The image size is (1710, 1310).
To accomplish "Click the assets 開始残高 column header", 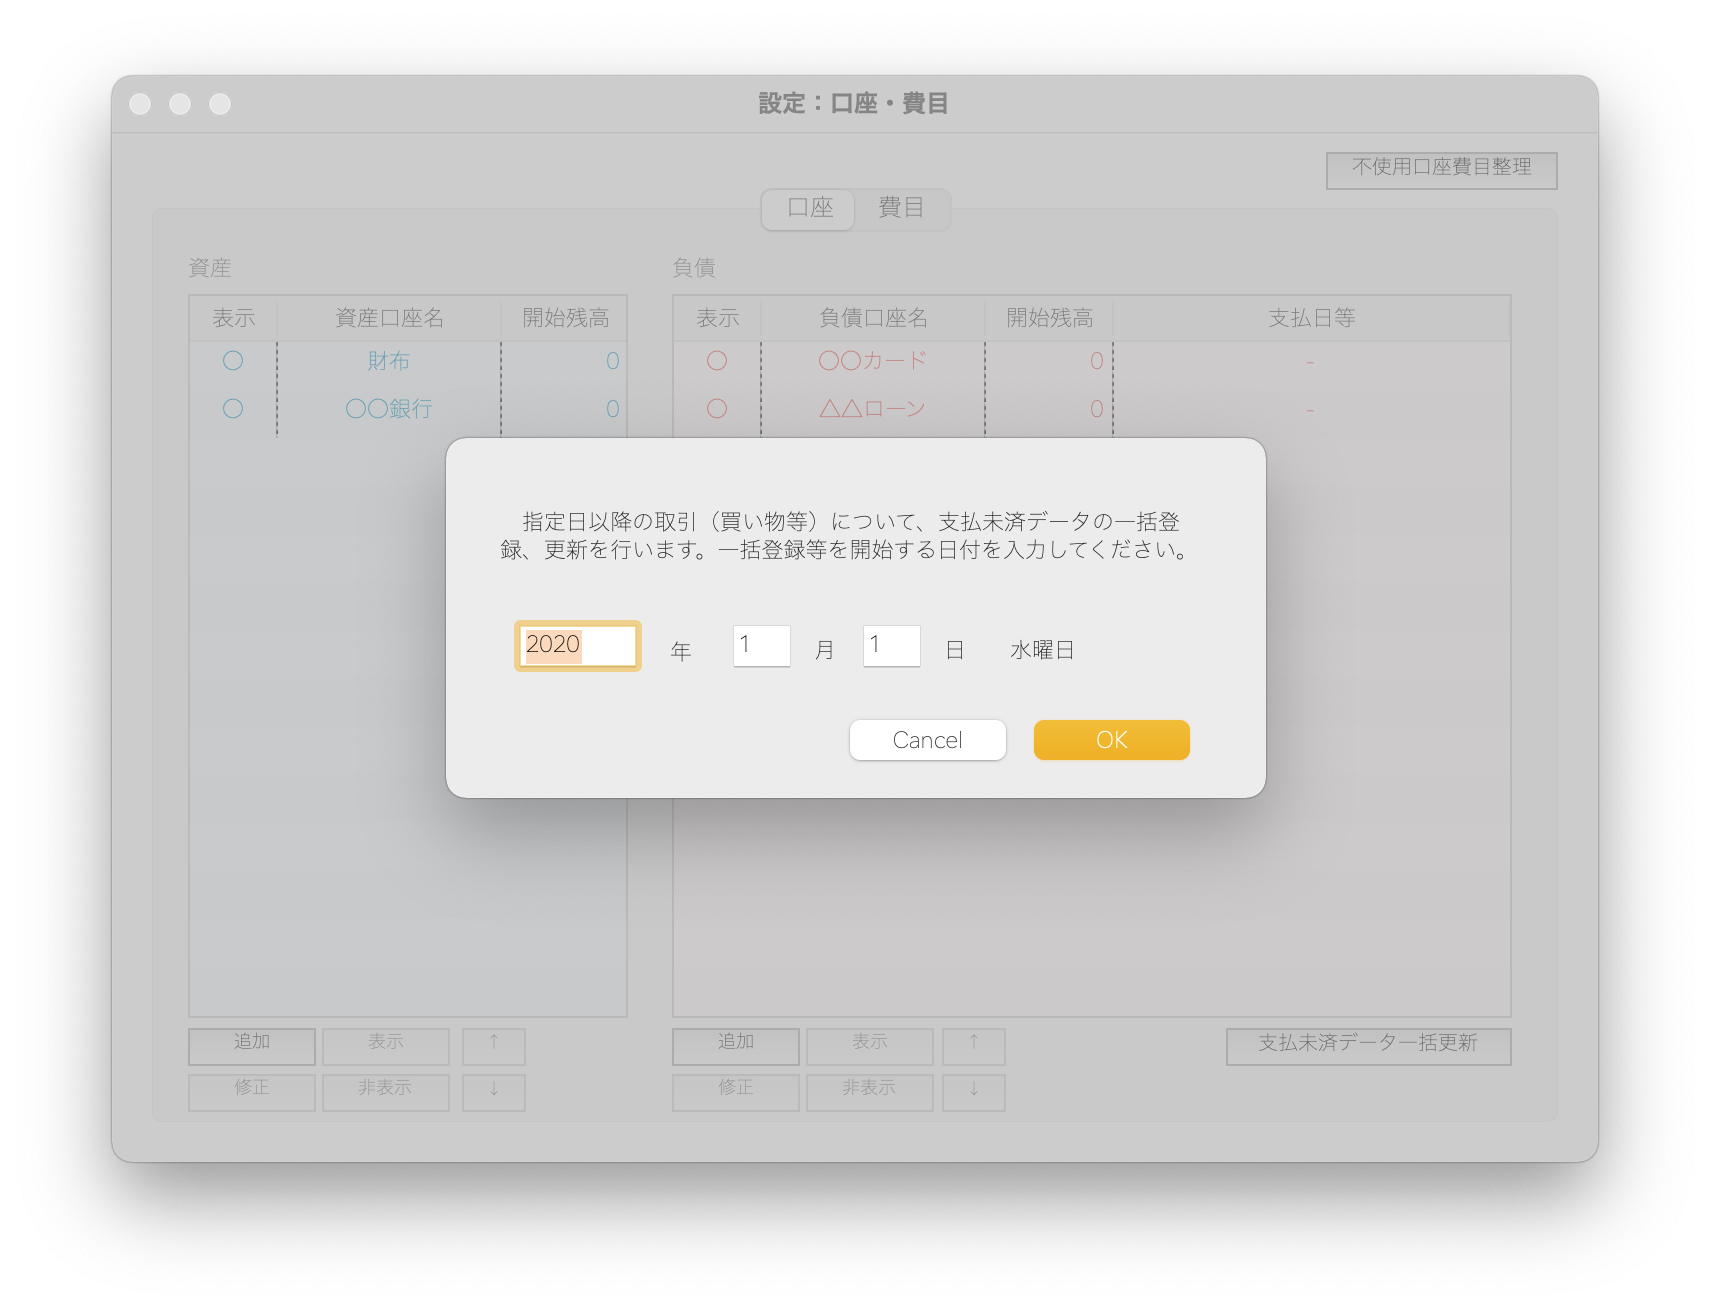I will 565,318.
